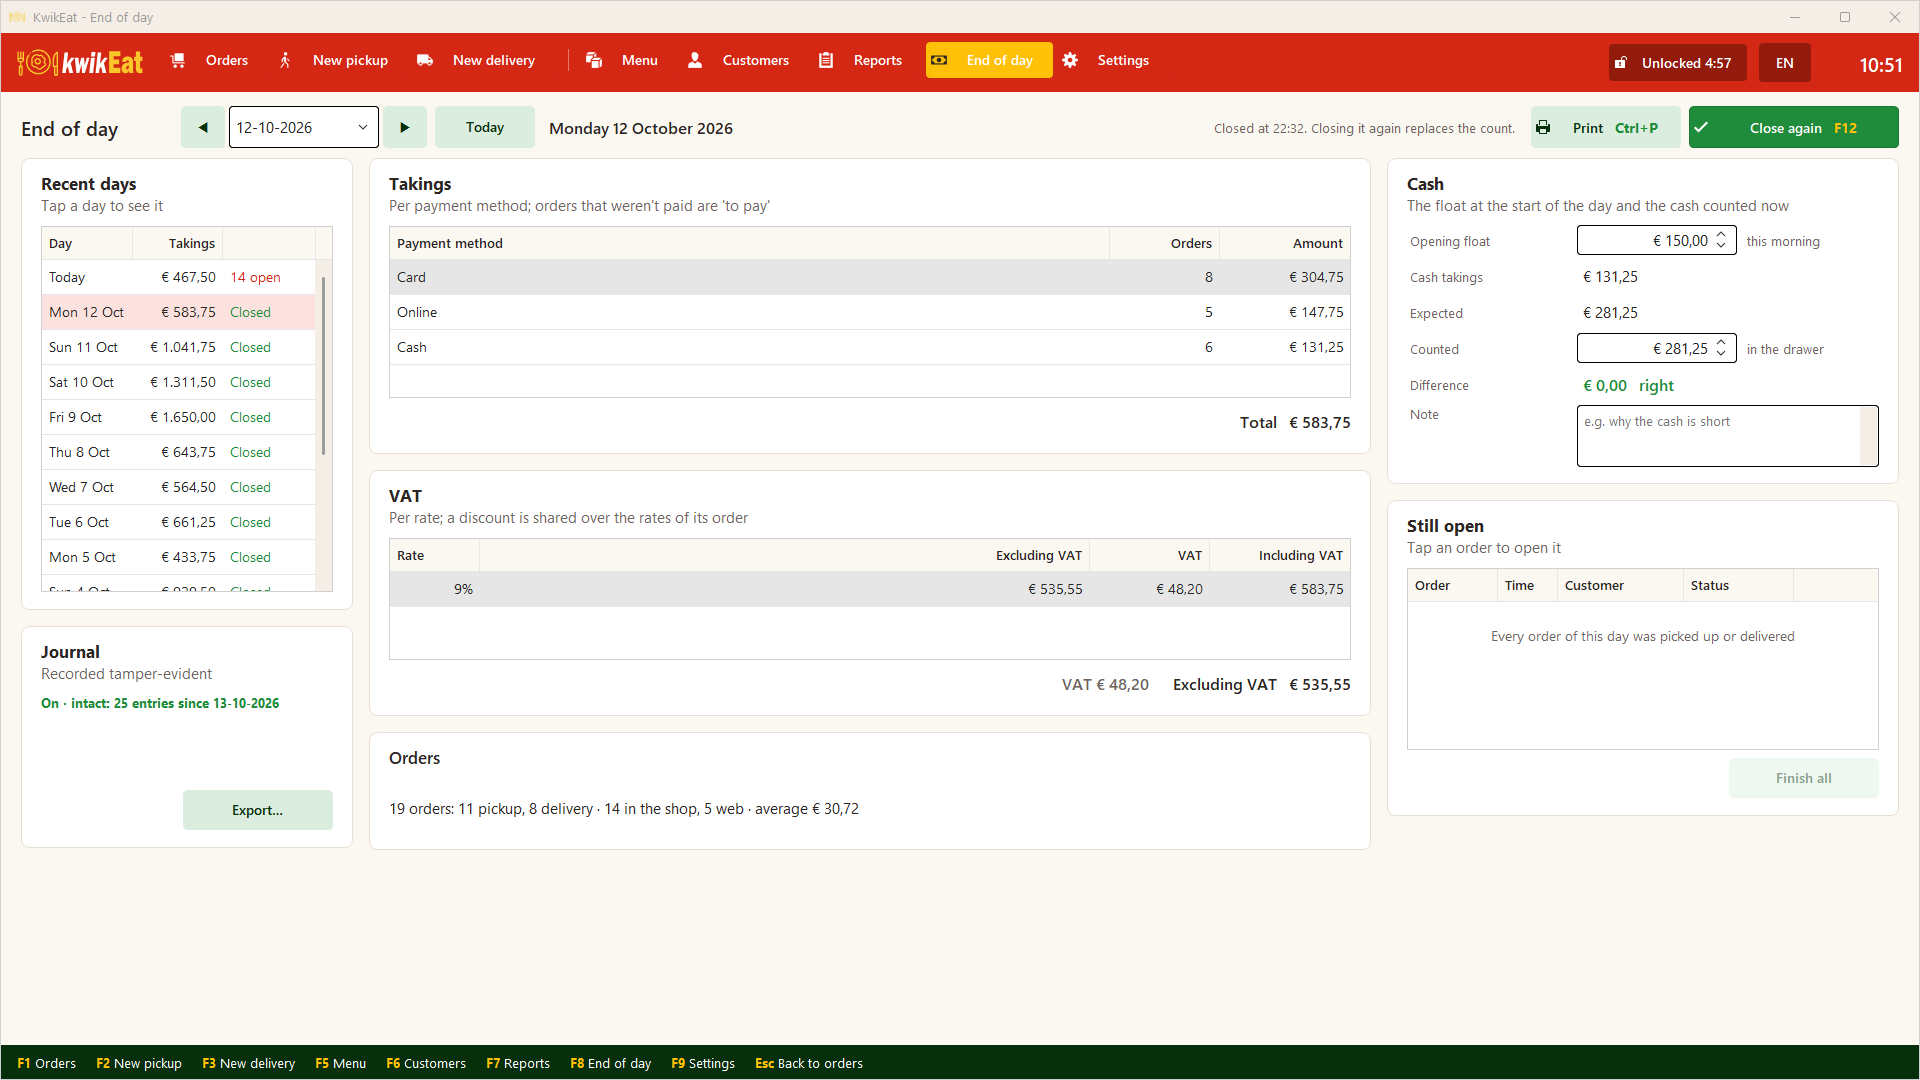Select Fri 9 Oct in Recent days
Viewport: 1920px width, 1080px height.
179,417
